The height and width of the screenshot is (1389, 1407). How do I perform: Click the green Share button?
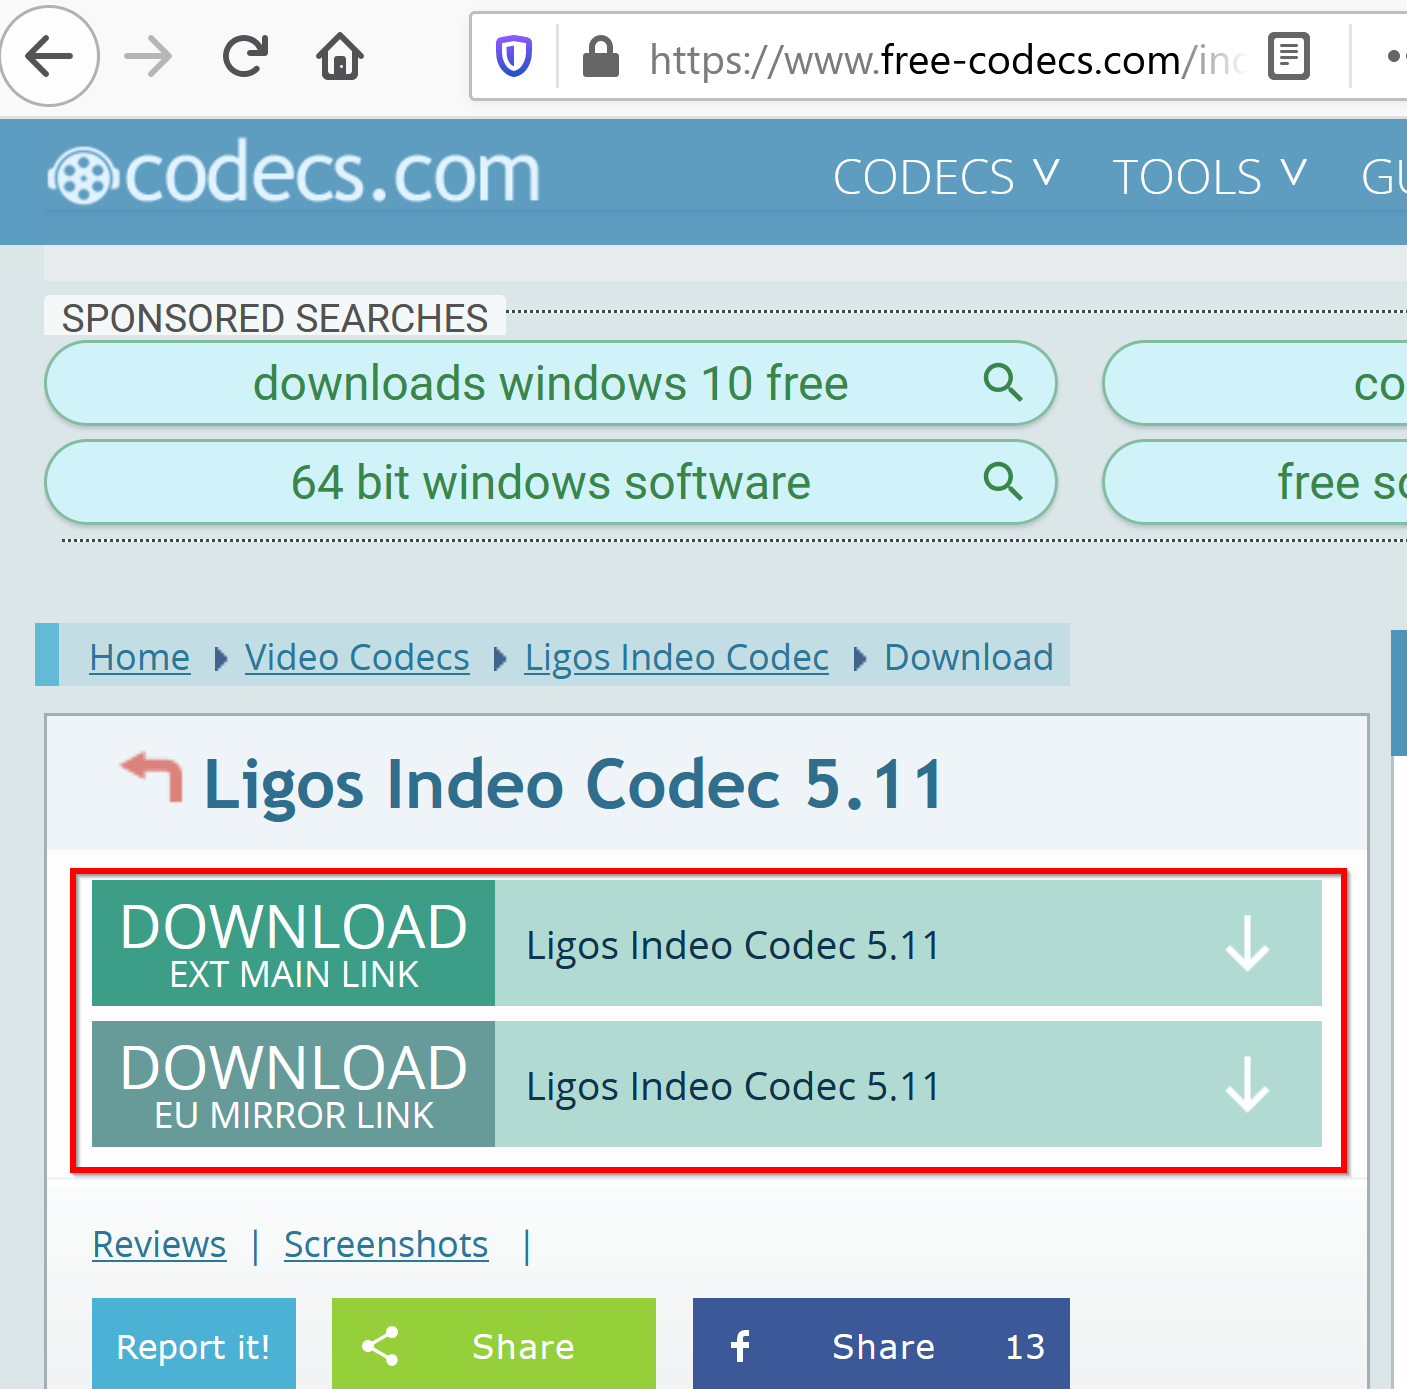[x=494, y=1344]
